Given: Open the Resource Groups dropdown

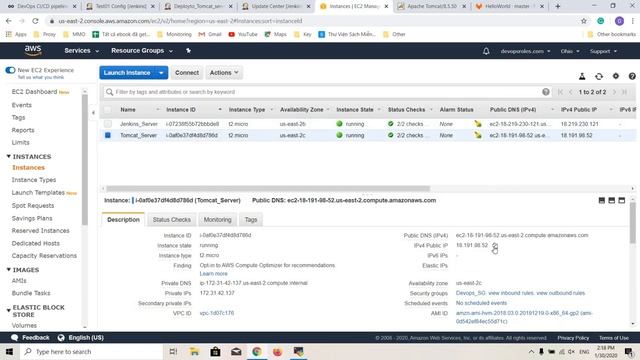Looking at the screenshot, I should point(142,51).
